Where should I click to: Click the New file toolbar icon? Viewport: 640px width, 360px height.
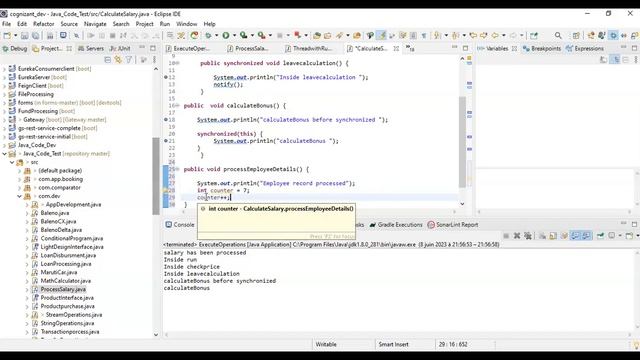coord(7,36)
